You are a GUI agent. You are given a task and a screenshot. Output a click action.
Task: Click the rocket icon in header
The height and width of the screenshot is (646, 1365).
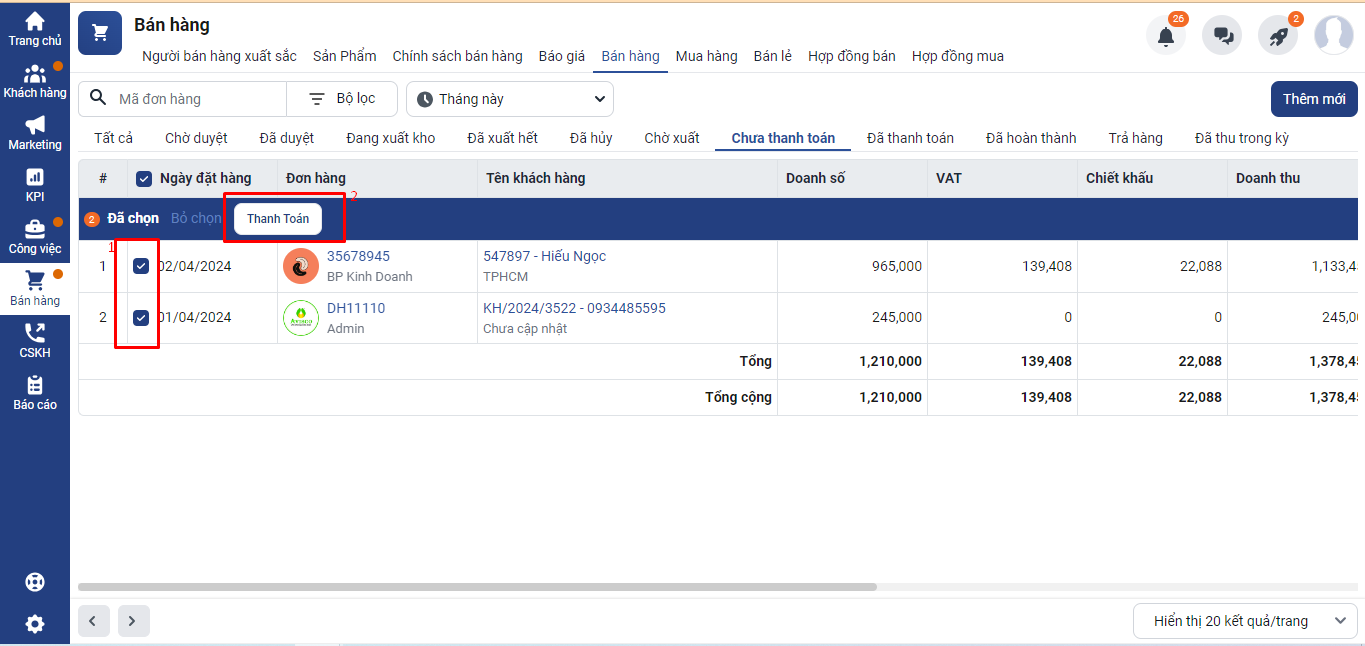(x=1278, y=36)
